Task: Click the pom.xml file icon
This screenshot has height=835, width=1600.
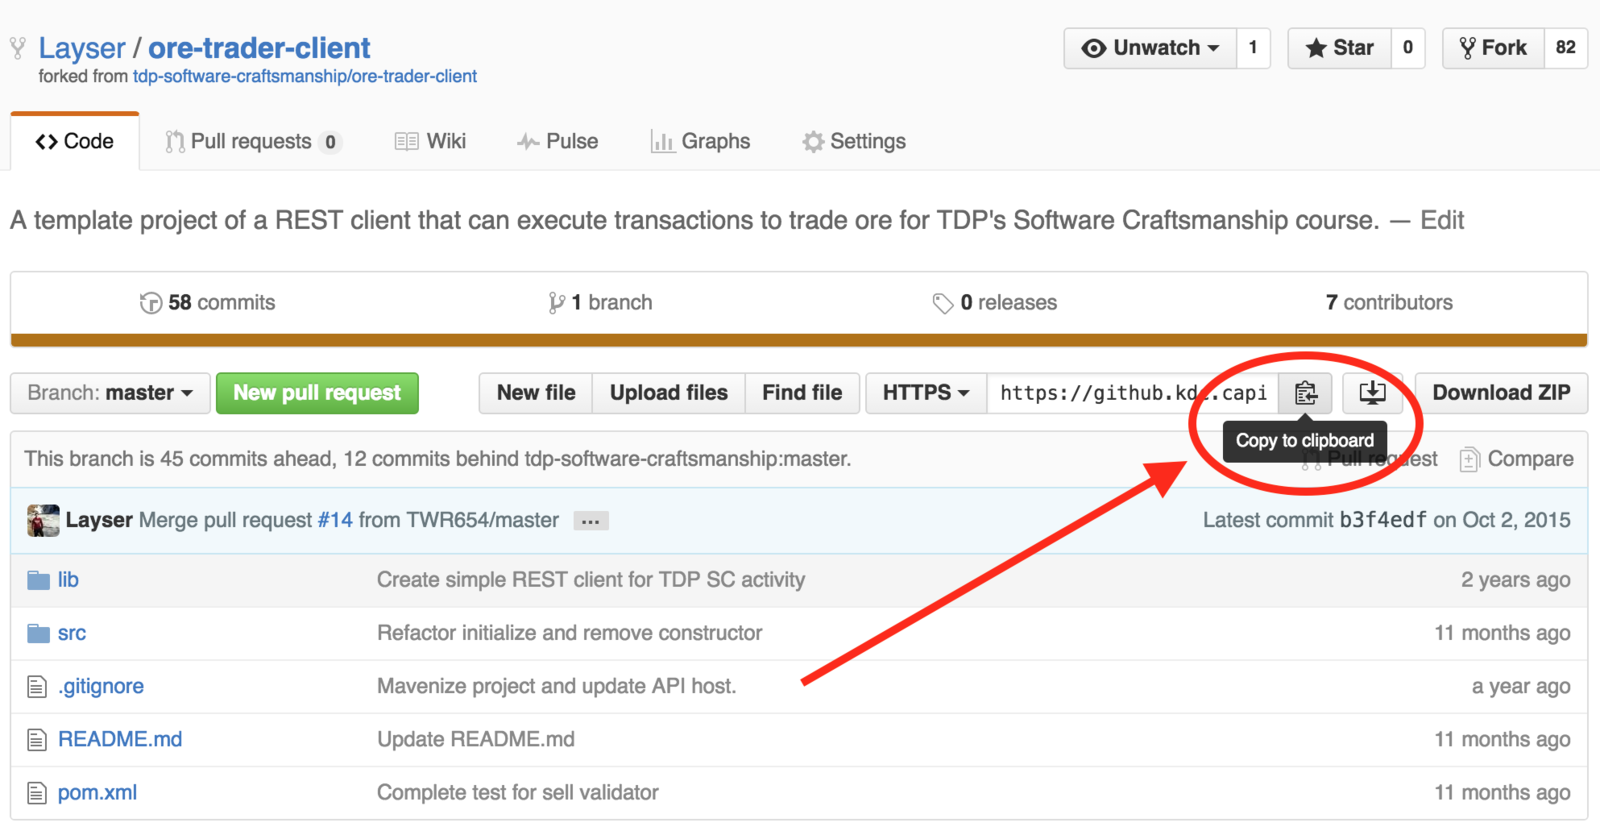Action: (37, 793)
